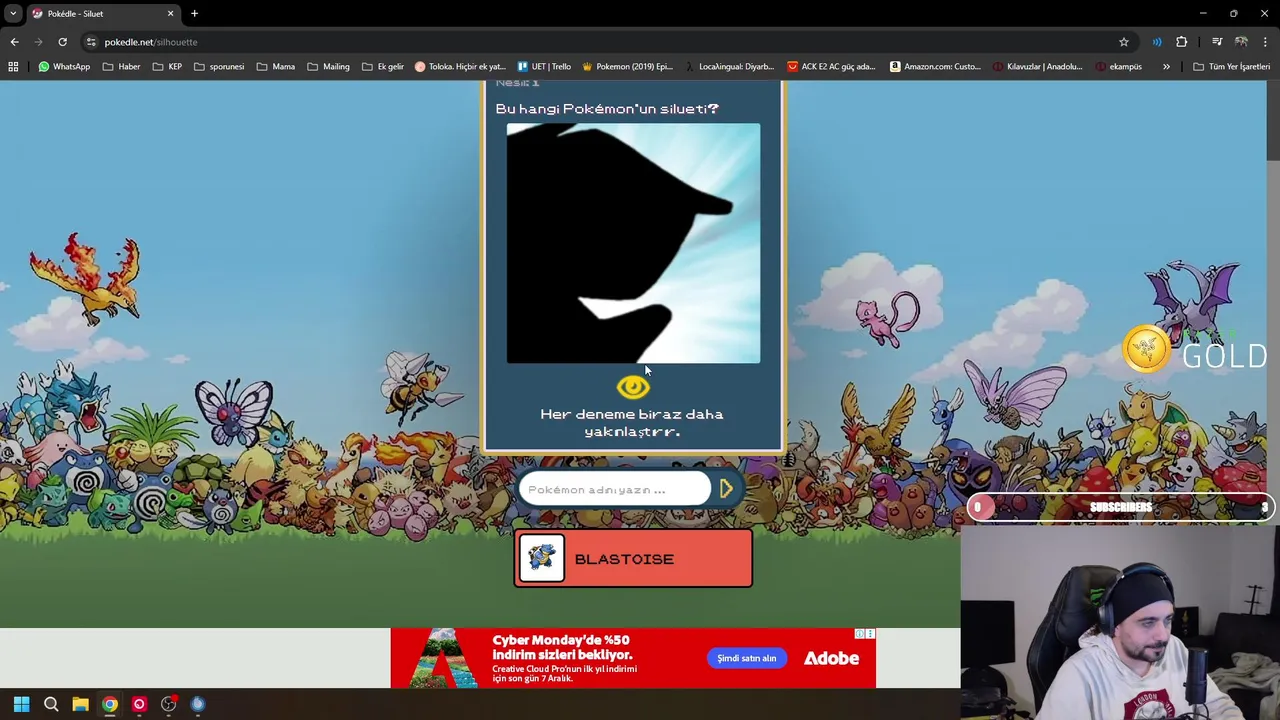Open the Mailing bookmarks folder

(x=328, y=67)
